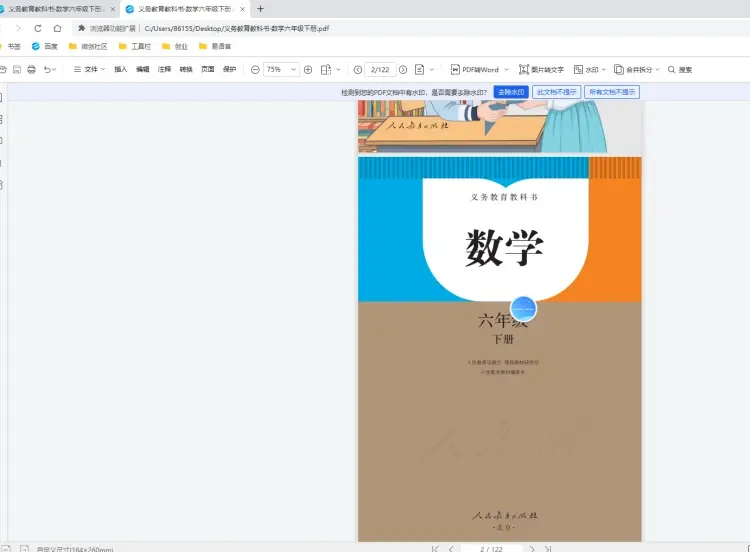Jump to last page in status bar
Image resolution: width=750 pixels, height=552 pixels.
pyautogui.click(x=548, y=549)
